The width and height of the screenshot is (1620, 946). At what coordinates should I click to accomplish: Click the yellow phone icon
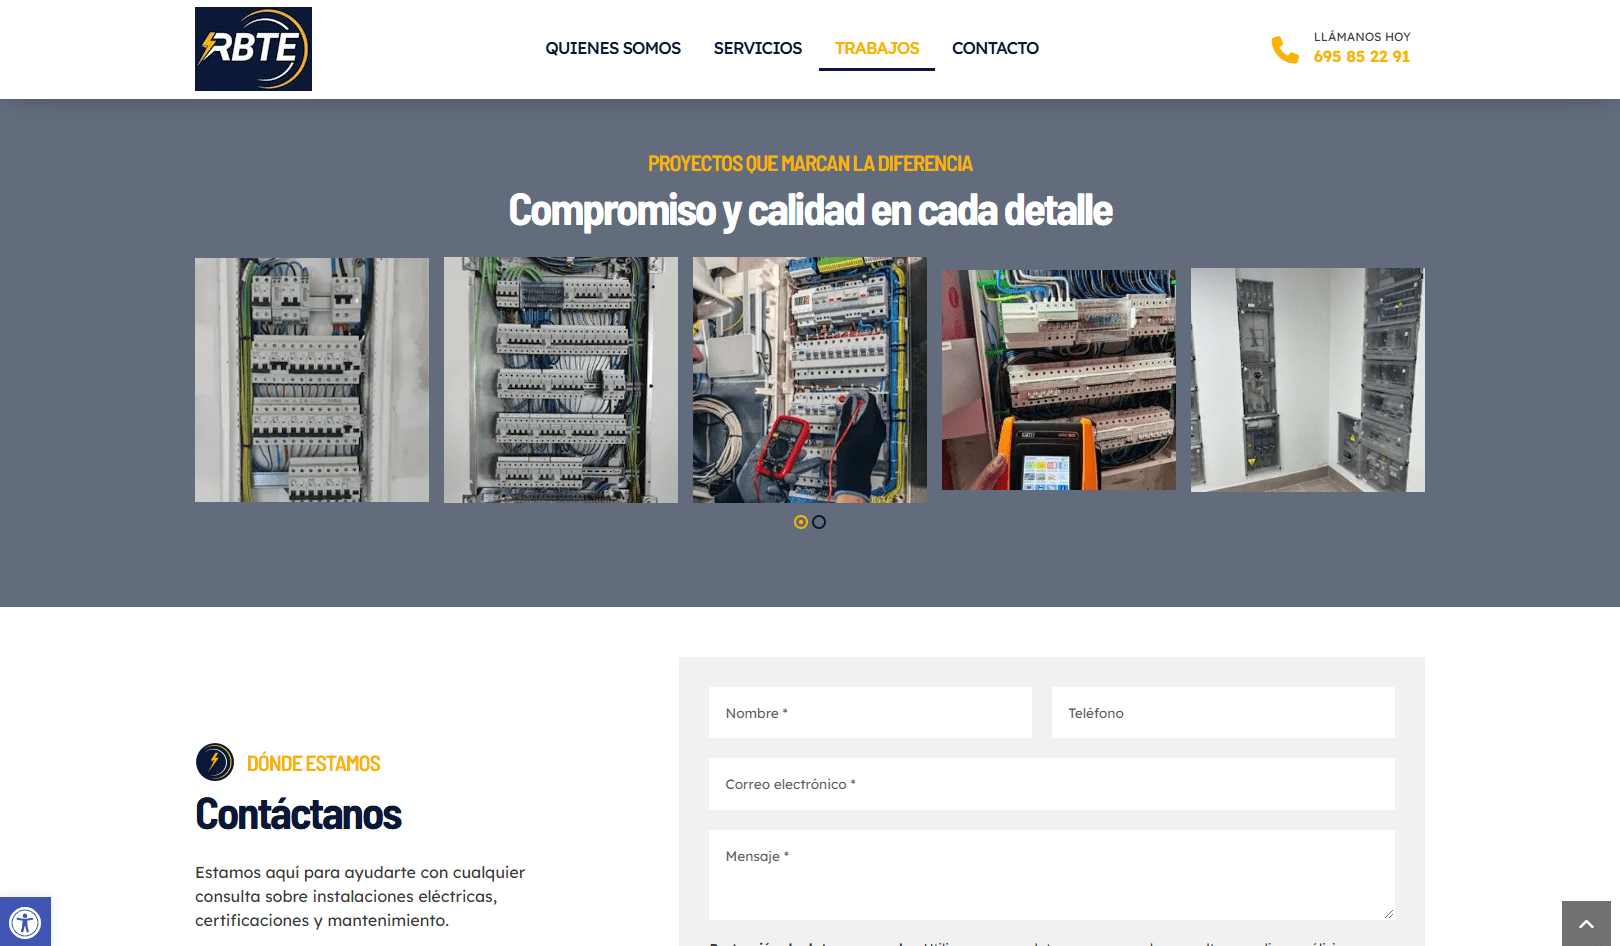click(x=1284, y=49)
